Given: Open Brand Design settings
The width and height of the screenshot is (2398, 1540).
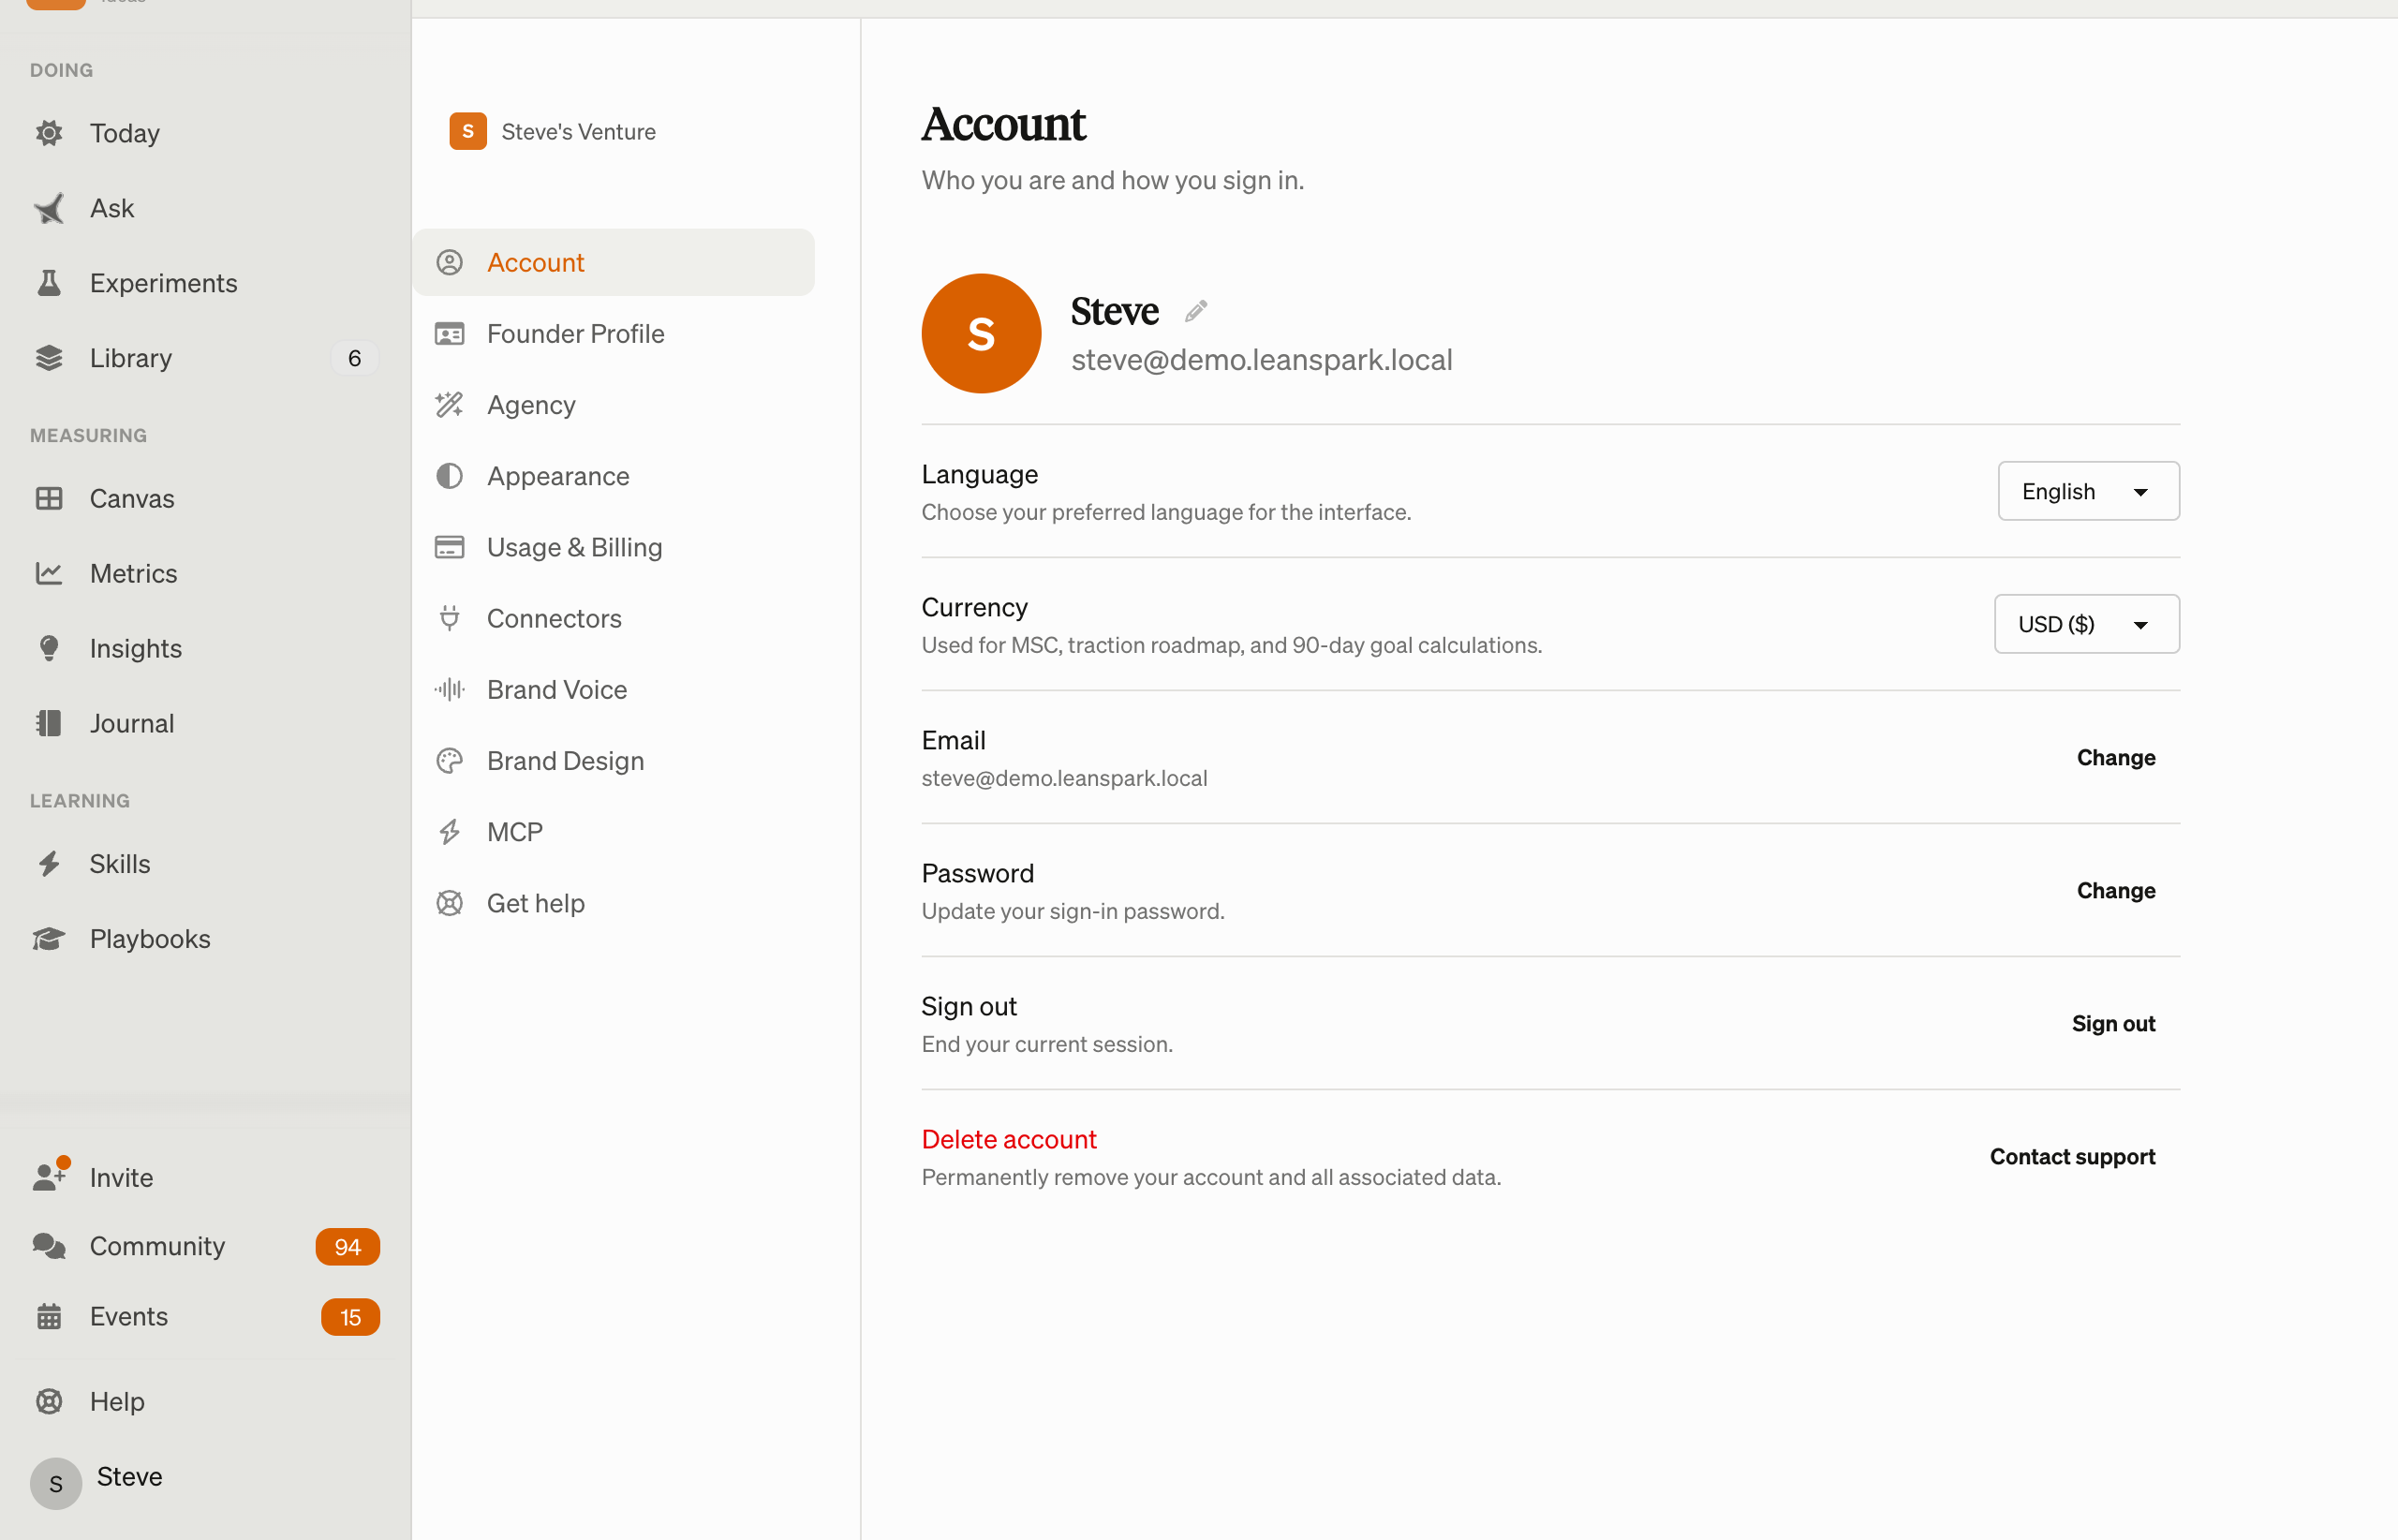Looking at the screenshot, I should tap(614, 761).
